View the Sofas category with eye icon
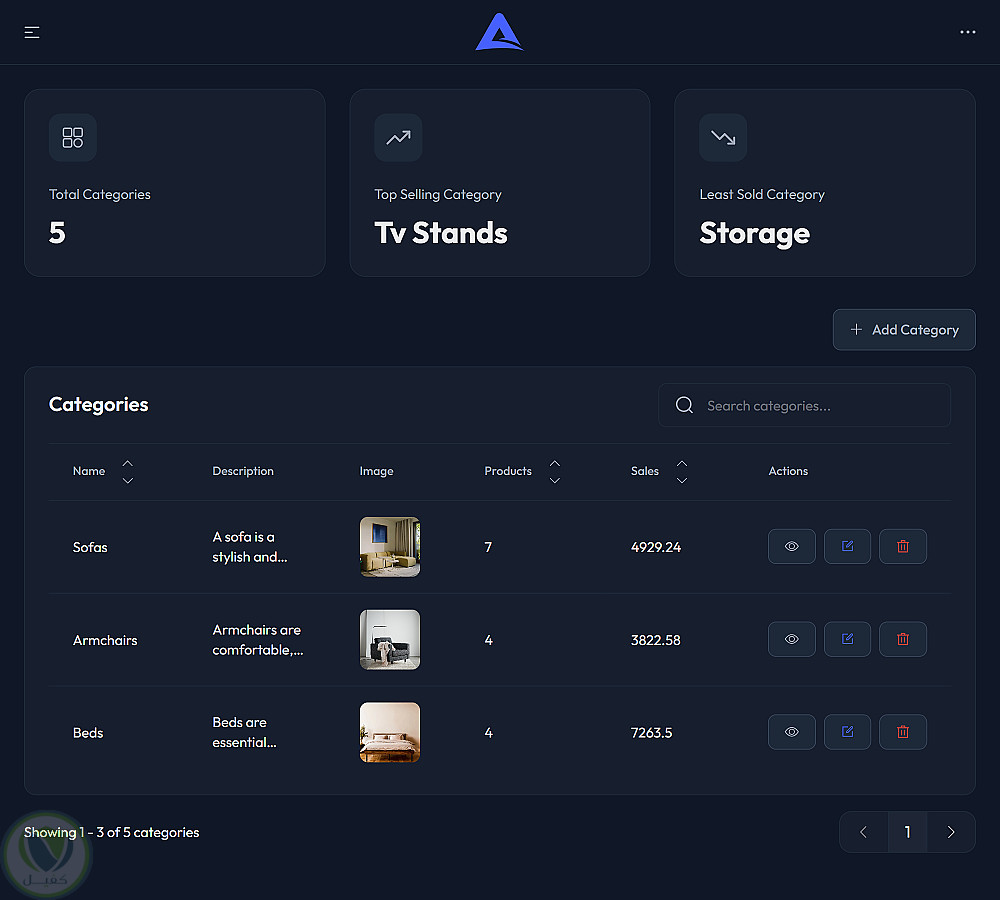Screen dimensions: 1000x900 791,547
